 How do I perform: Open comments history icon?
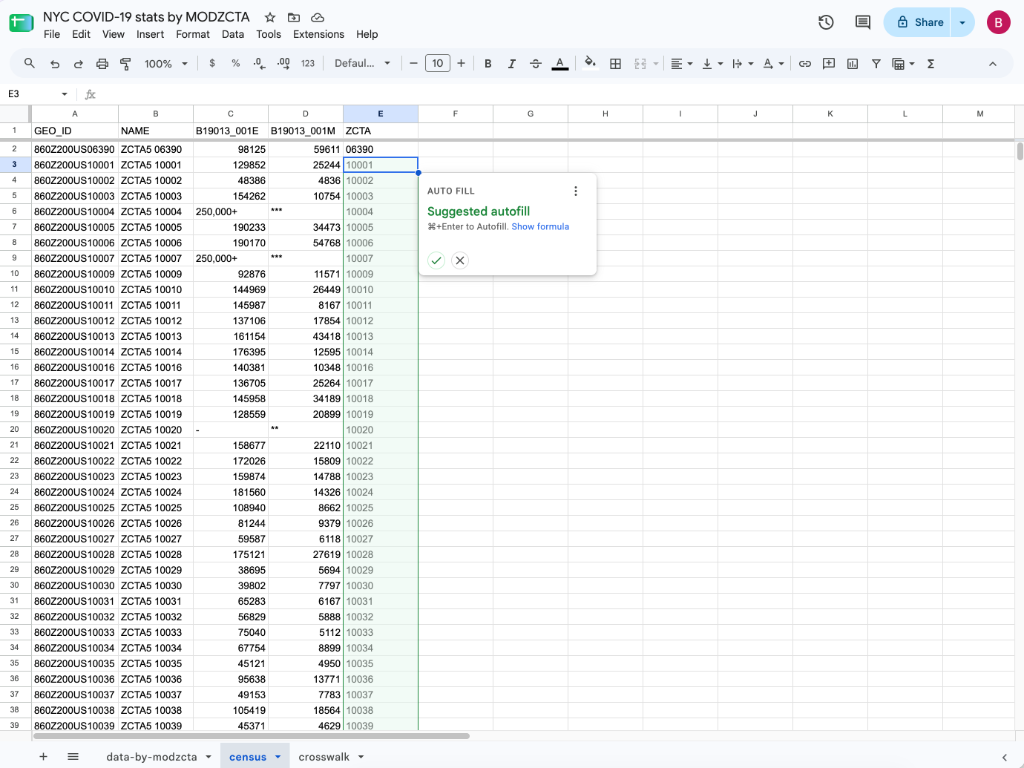pos(863,22)
